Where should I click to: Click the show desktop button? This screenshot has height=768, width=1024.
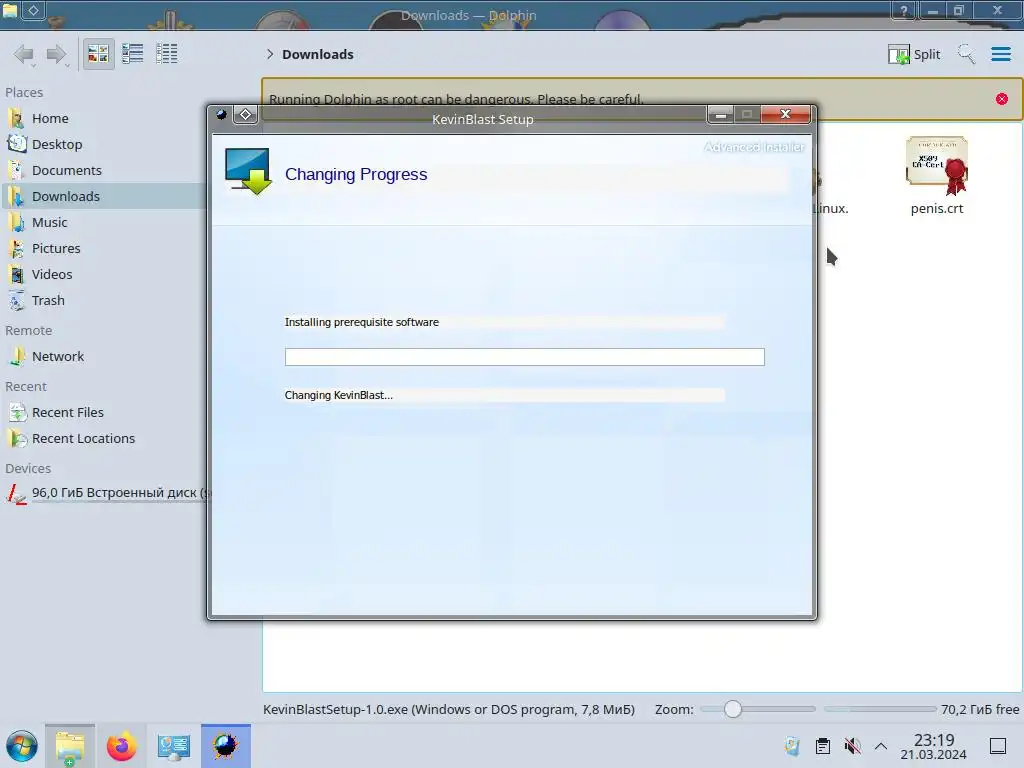[998, 746]
